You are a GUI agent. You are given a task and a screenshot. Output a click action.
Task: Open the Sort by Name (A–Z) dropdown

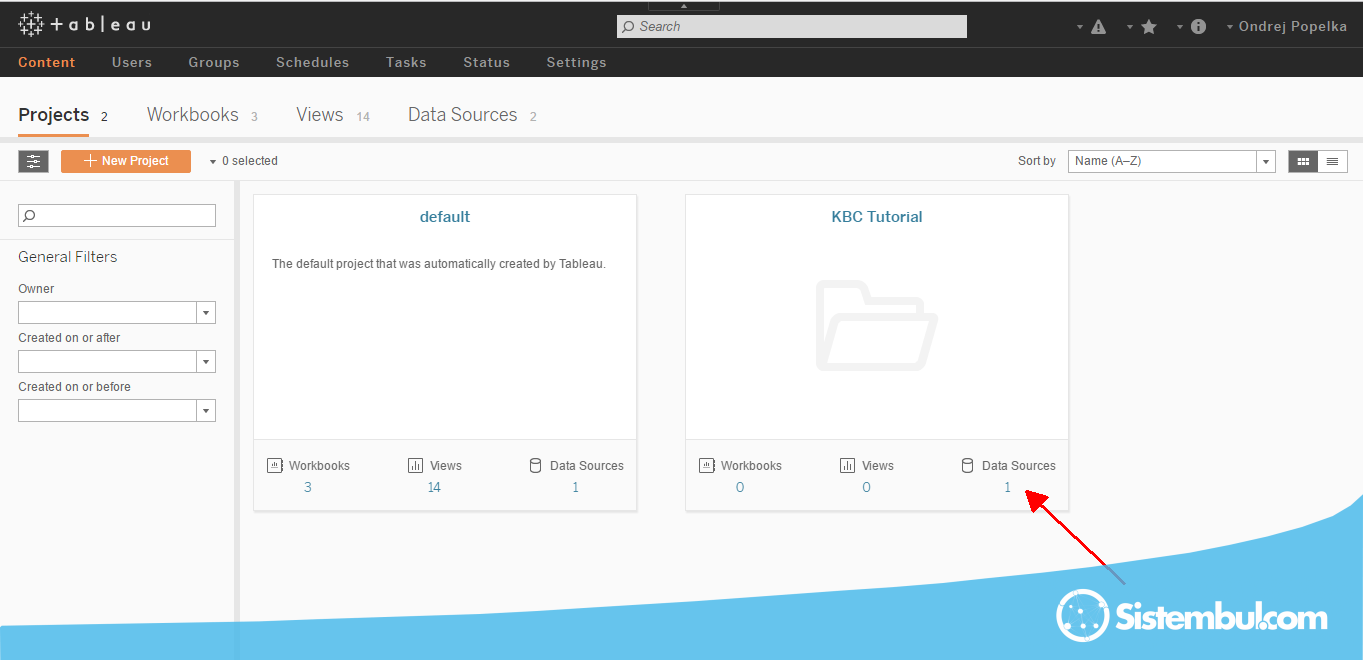[1172, 161]
